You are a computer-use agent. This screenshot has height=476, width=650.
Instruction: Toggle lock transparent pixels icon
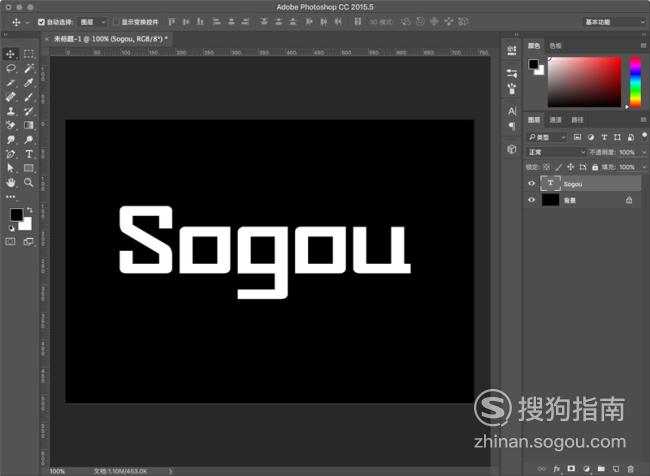click(546, 167)
